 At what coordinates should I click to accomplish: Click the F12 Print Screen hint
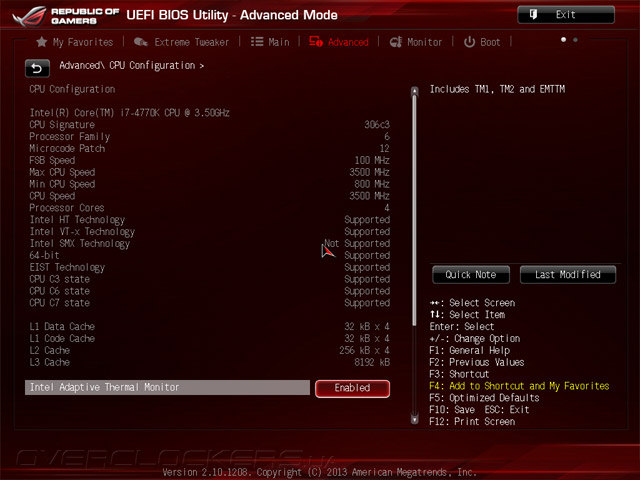[472, 422]
